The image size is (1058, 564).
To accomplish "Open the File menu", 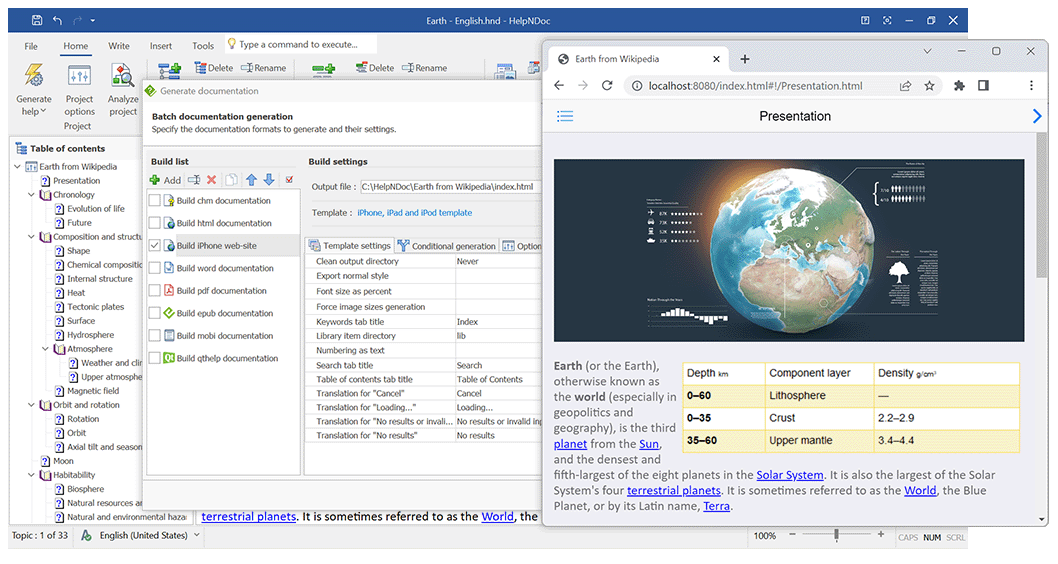I will (x=31, y=46).
